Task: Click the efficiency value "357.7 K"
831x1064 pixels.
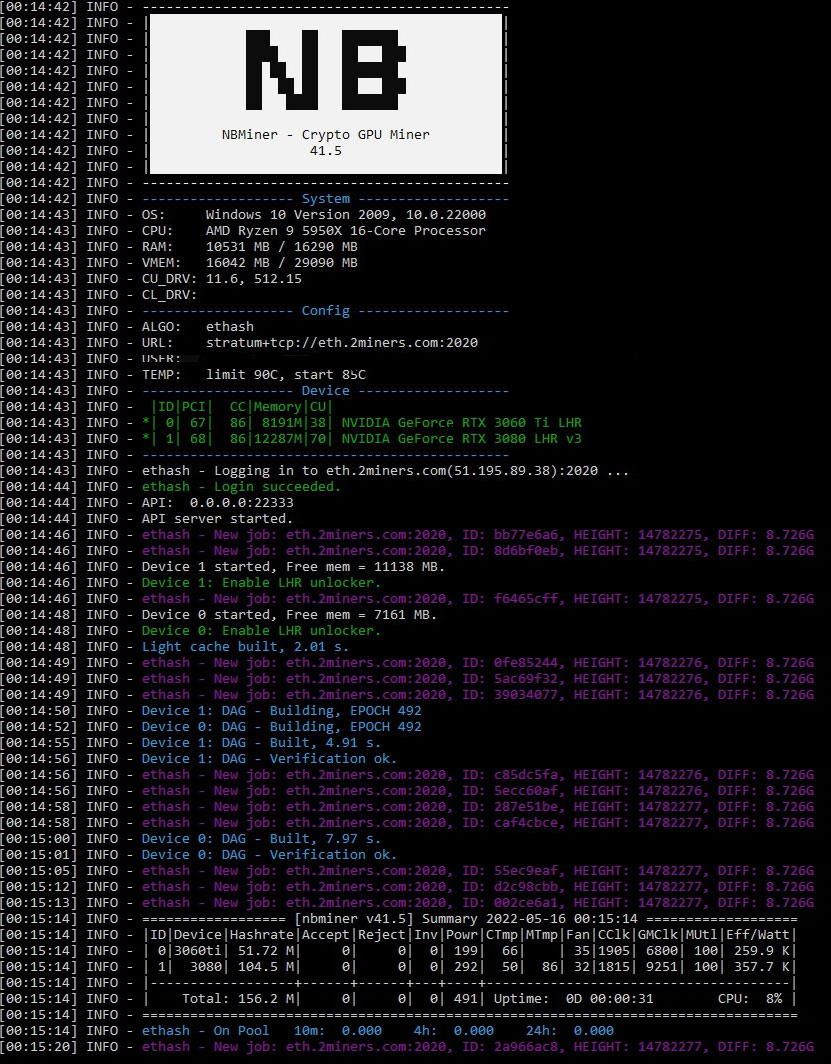Action: (762, 967)
